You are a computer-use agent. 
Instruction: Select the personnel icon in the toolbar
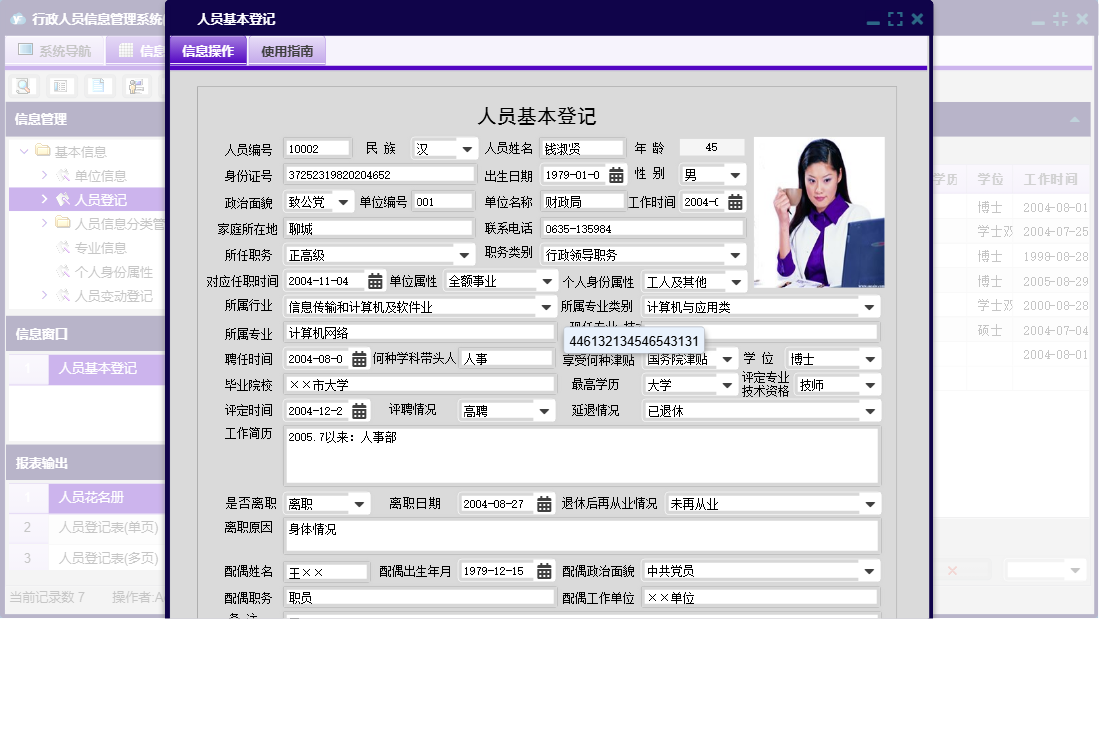pyautogui.click(x=135, y=85)
